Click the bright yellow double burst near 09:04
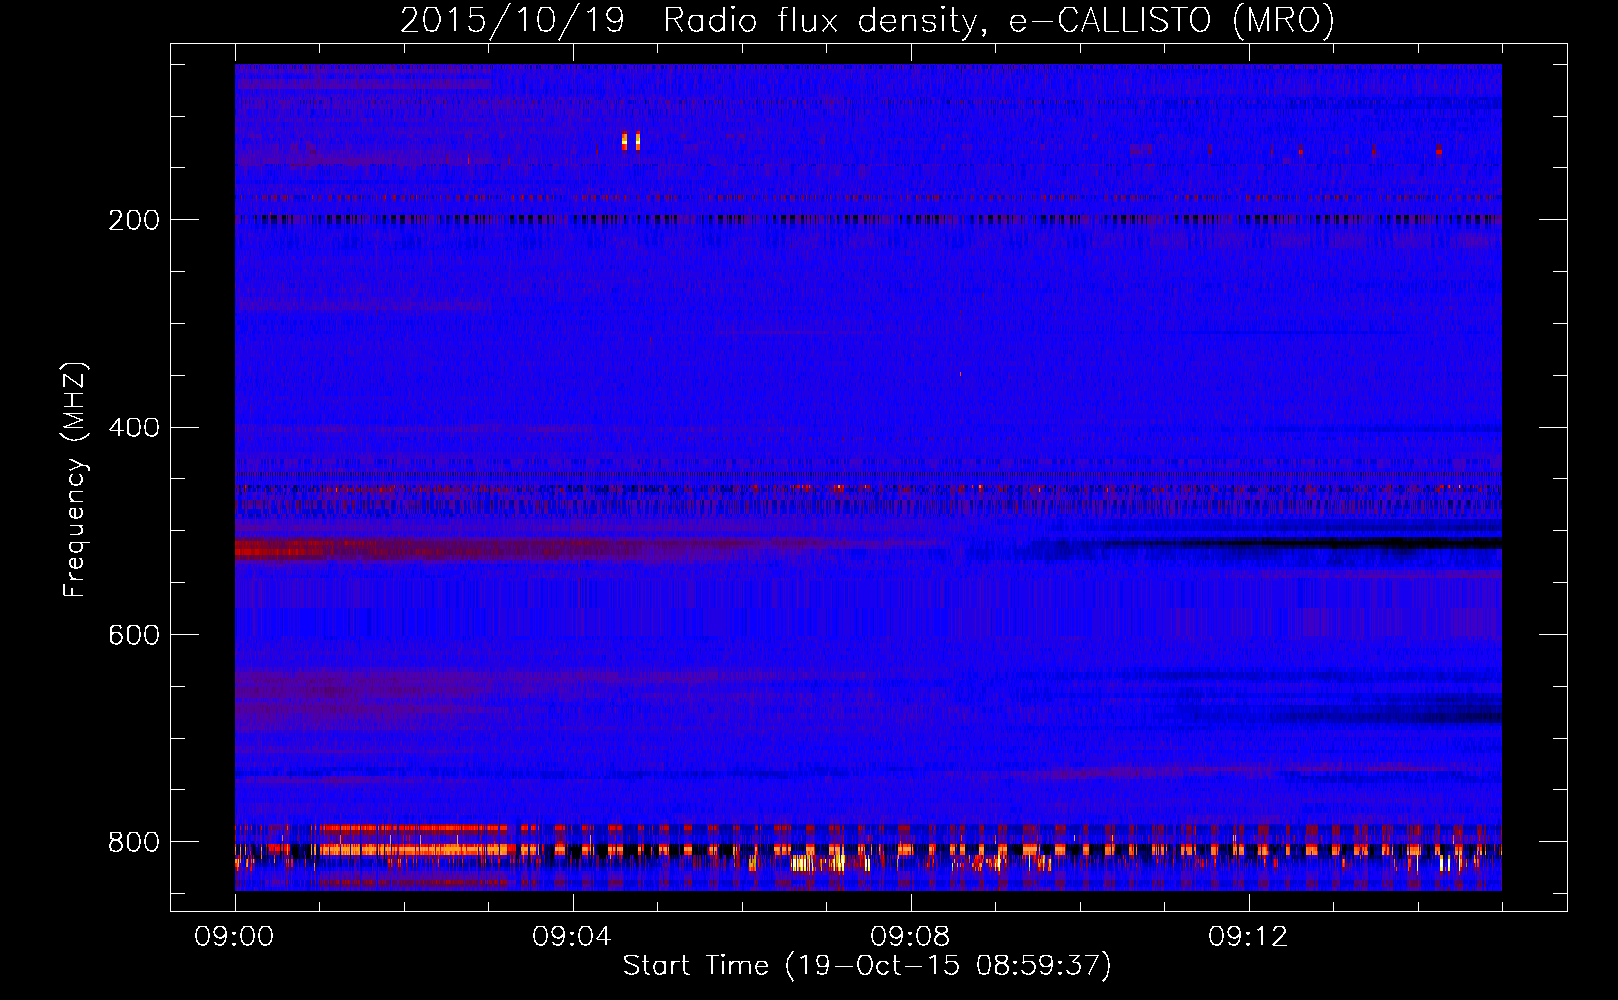This screenshot has height=1000, width=1618. coord(630,141)
